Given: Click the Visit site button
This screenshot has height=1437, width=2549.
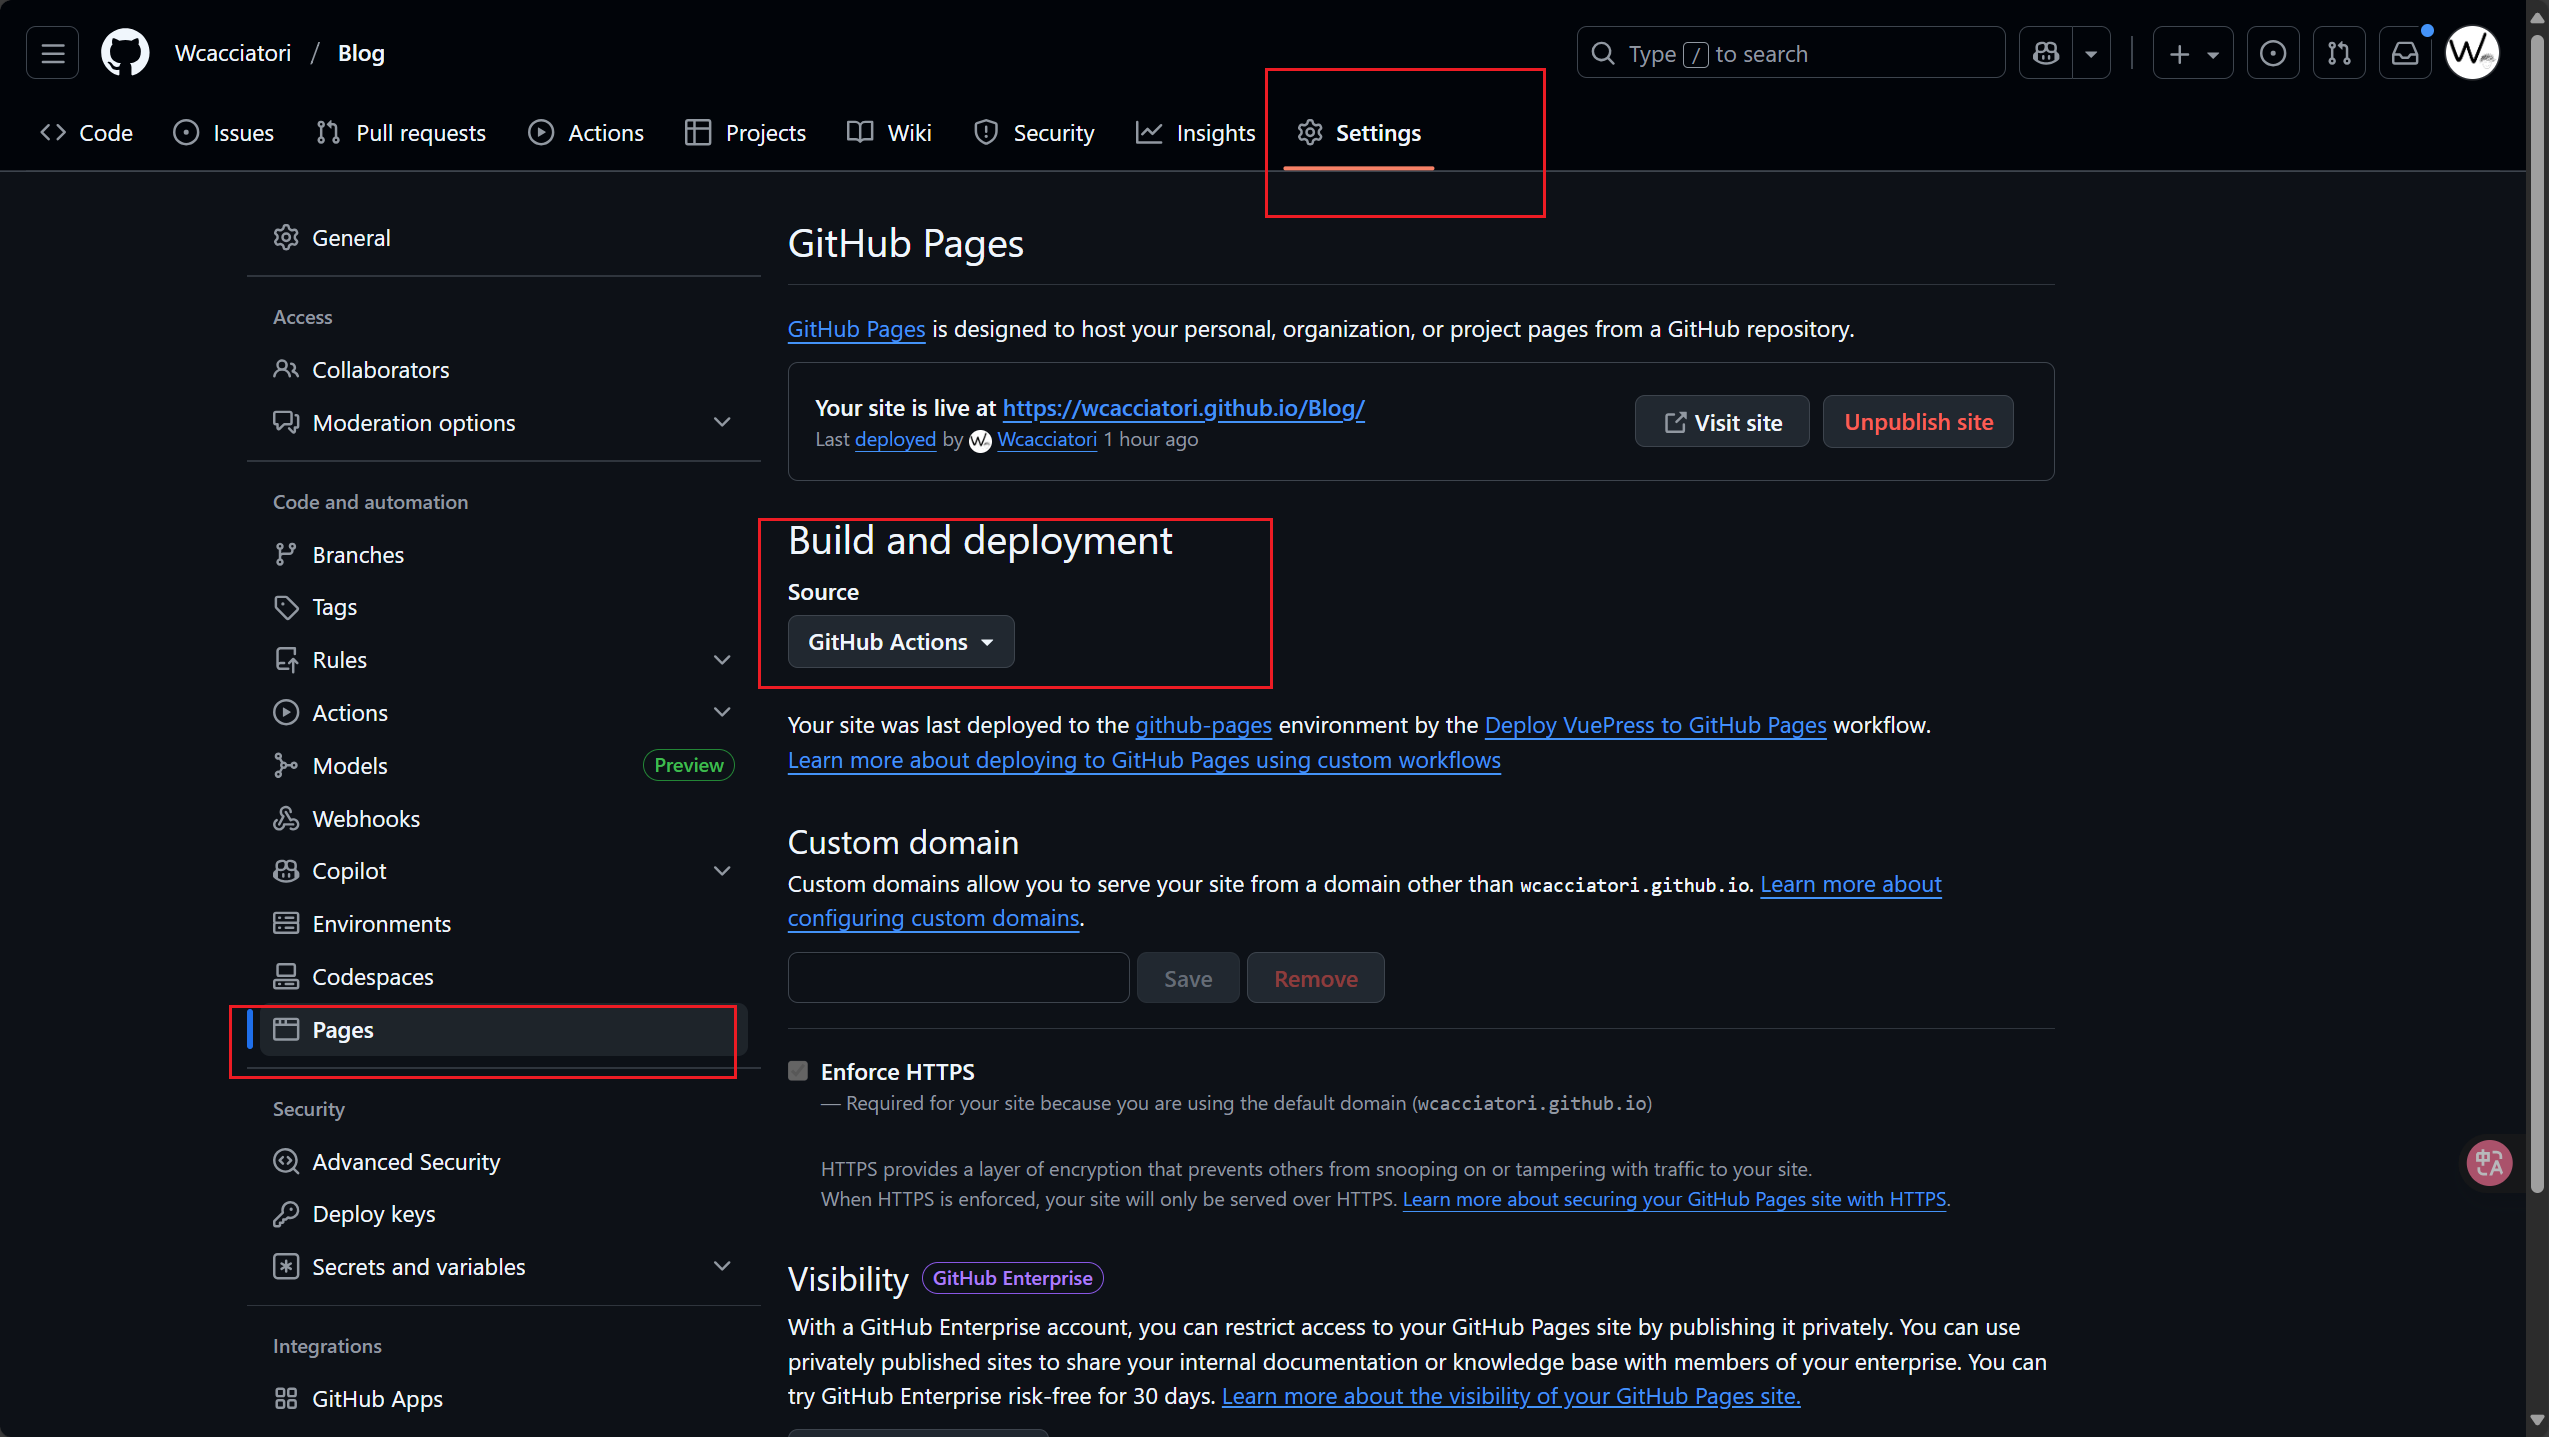Looking at the screenshot, I should [1721, 422].
